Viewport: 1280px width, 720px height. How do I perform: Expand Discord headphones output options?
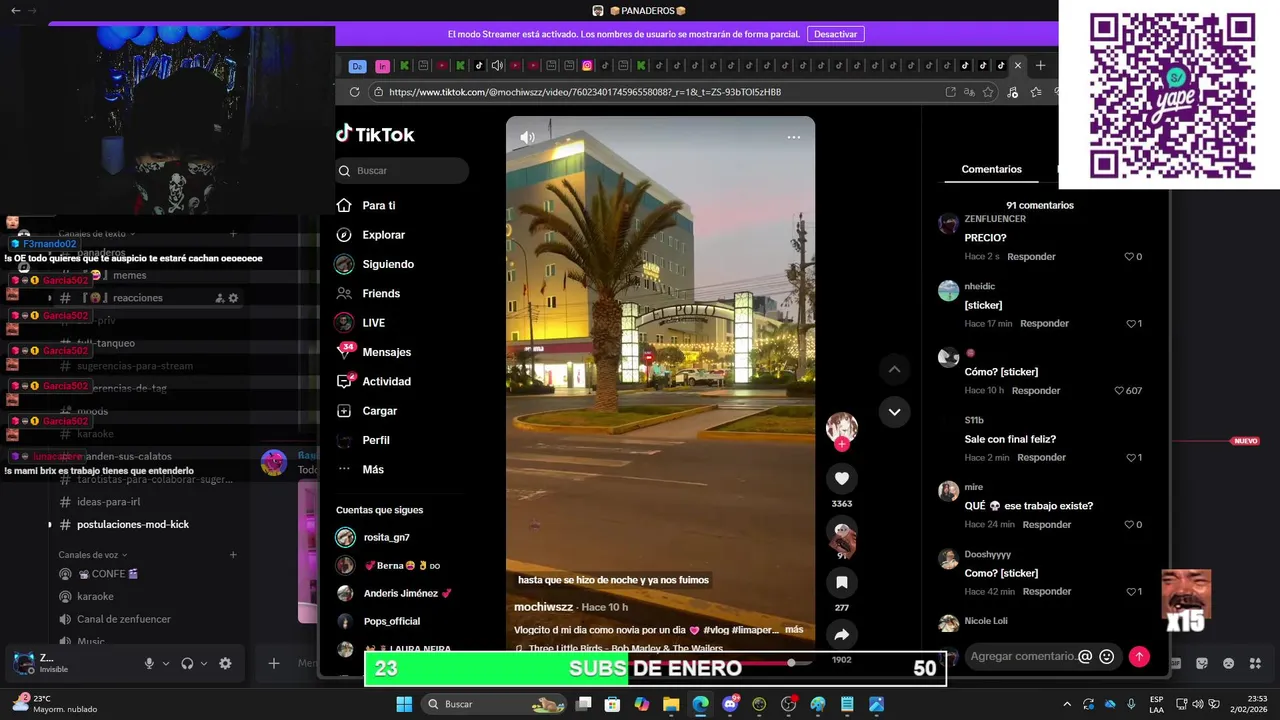tap(204, 663)
